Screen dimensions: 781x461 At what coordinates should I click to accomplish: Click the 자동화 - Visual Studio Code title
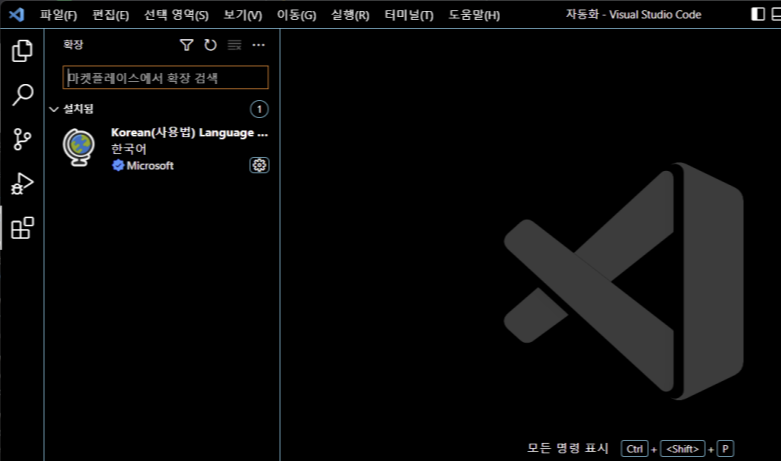633,14
